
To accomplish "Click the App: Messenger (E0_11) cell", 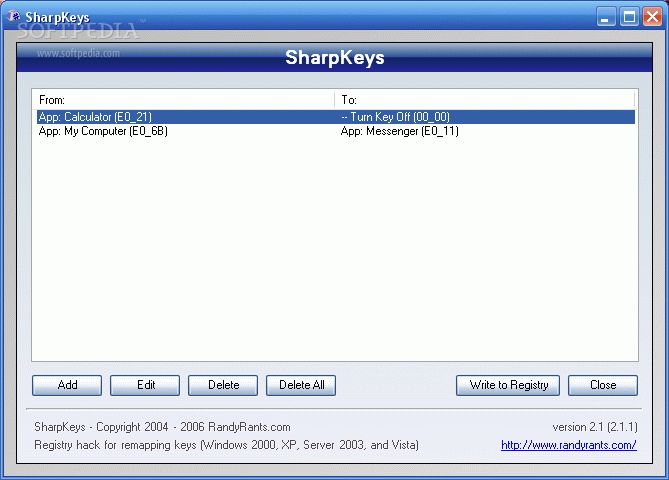I will click(400, 131).
